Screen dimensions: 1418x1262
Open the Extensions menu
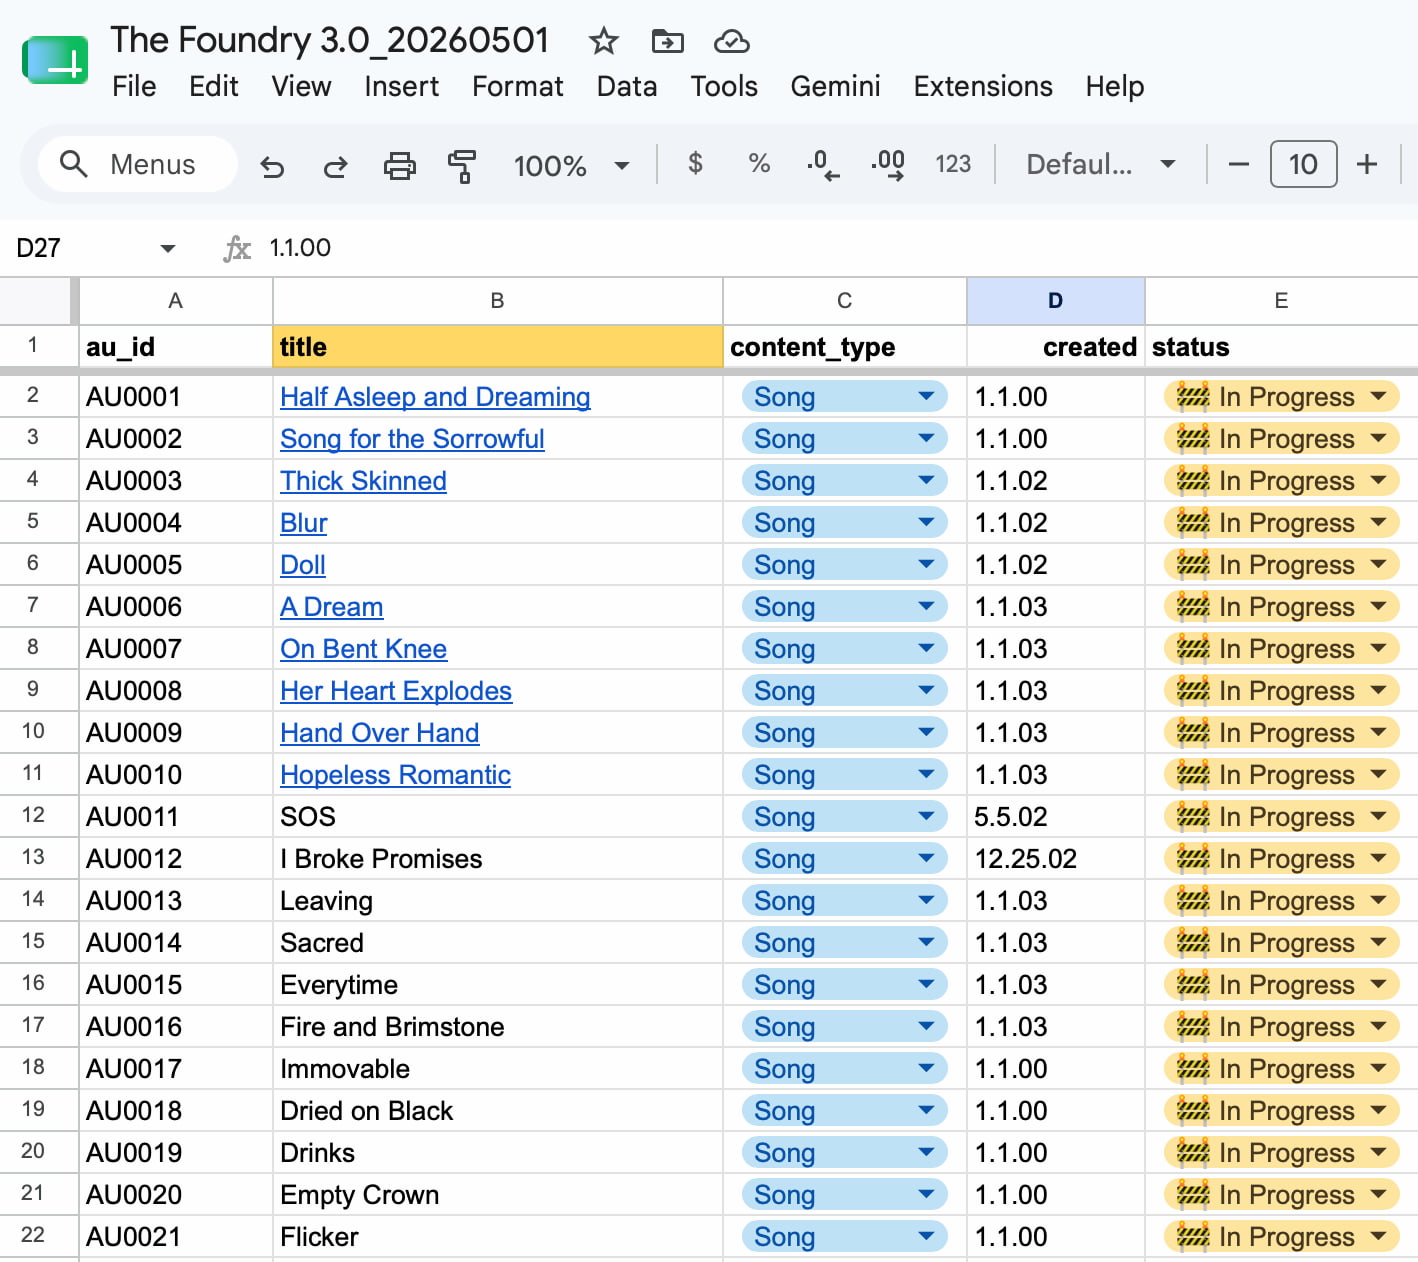(x=983, y=87)
